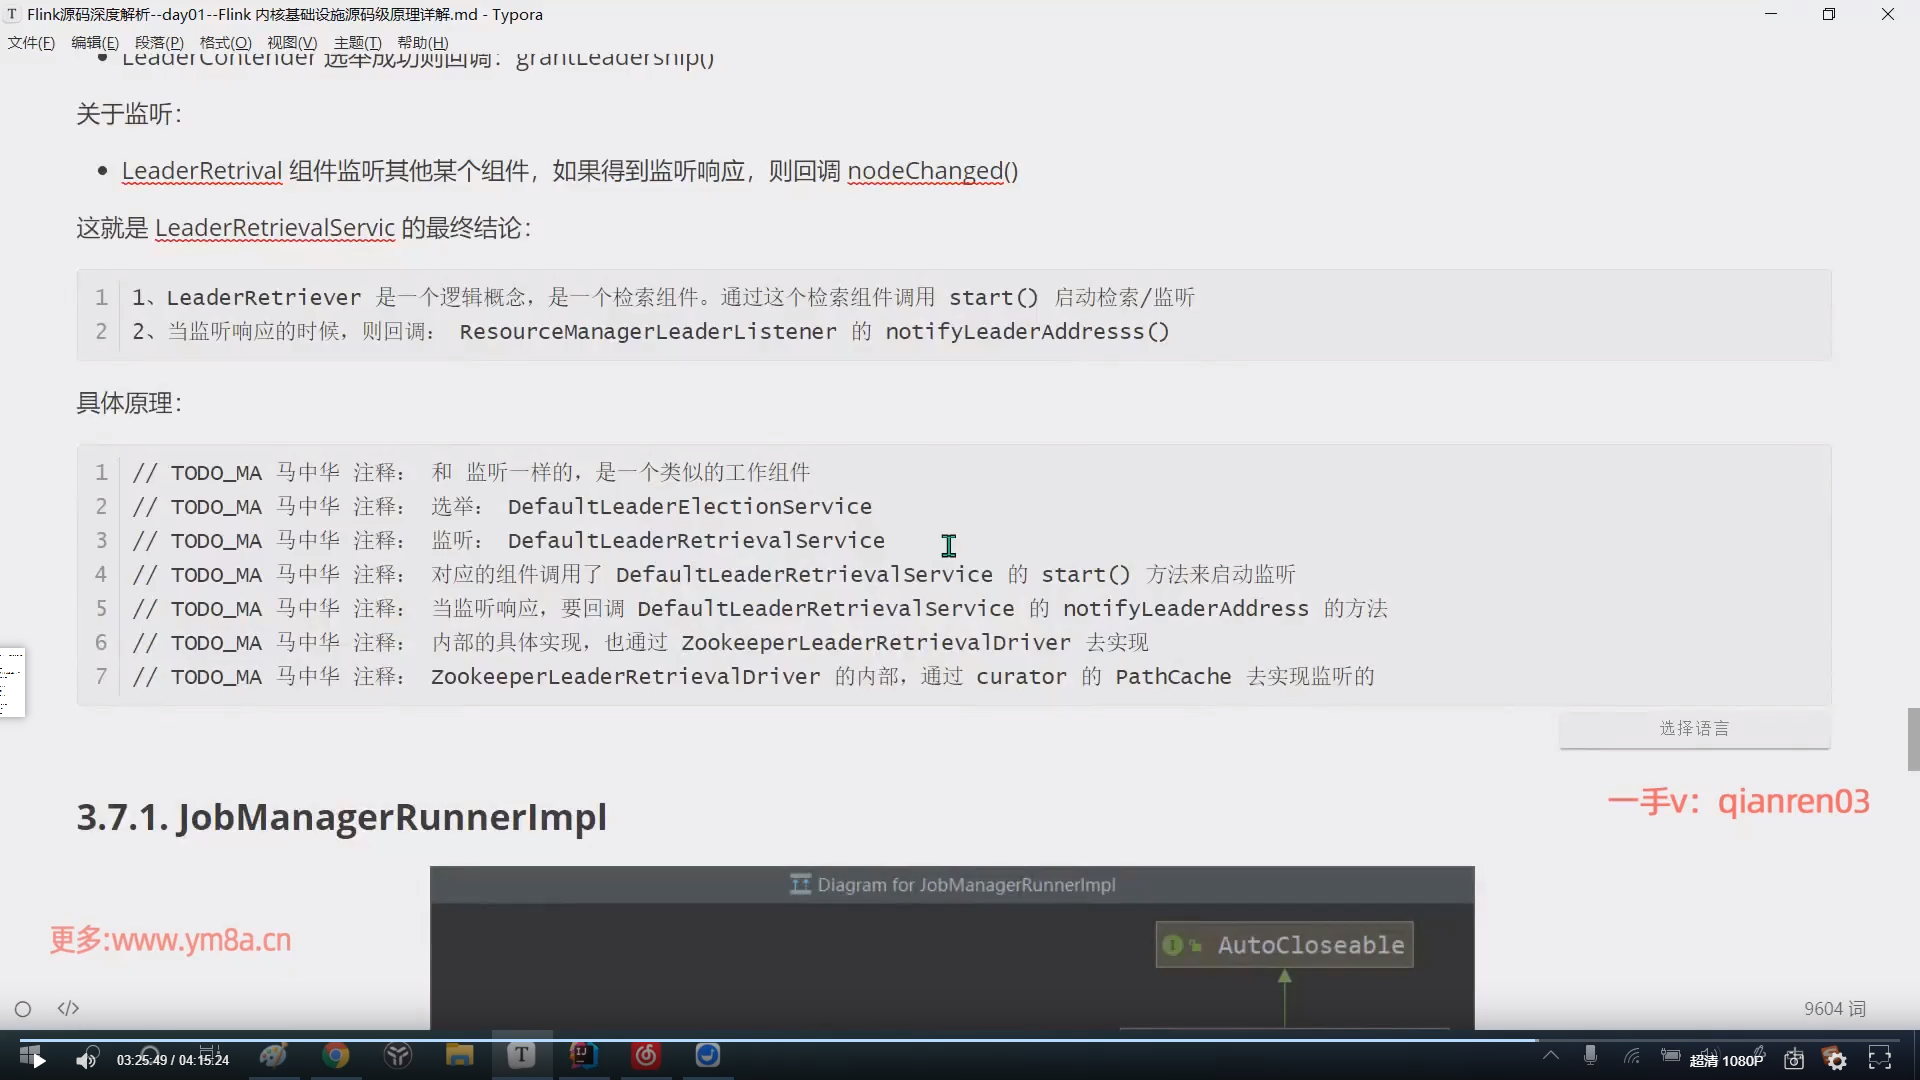Screen dimensions: 1920x1080
Task: Take a video screenshot with camera icon
Action: point(1794,1059)
